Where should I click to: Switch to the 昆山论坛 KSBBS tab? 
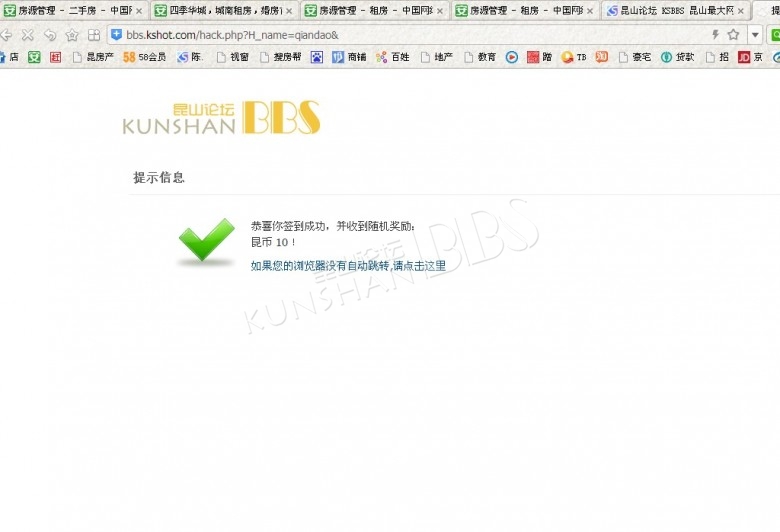click(x=676, y=10)
